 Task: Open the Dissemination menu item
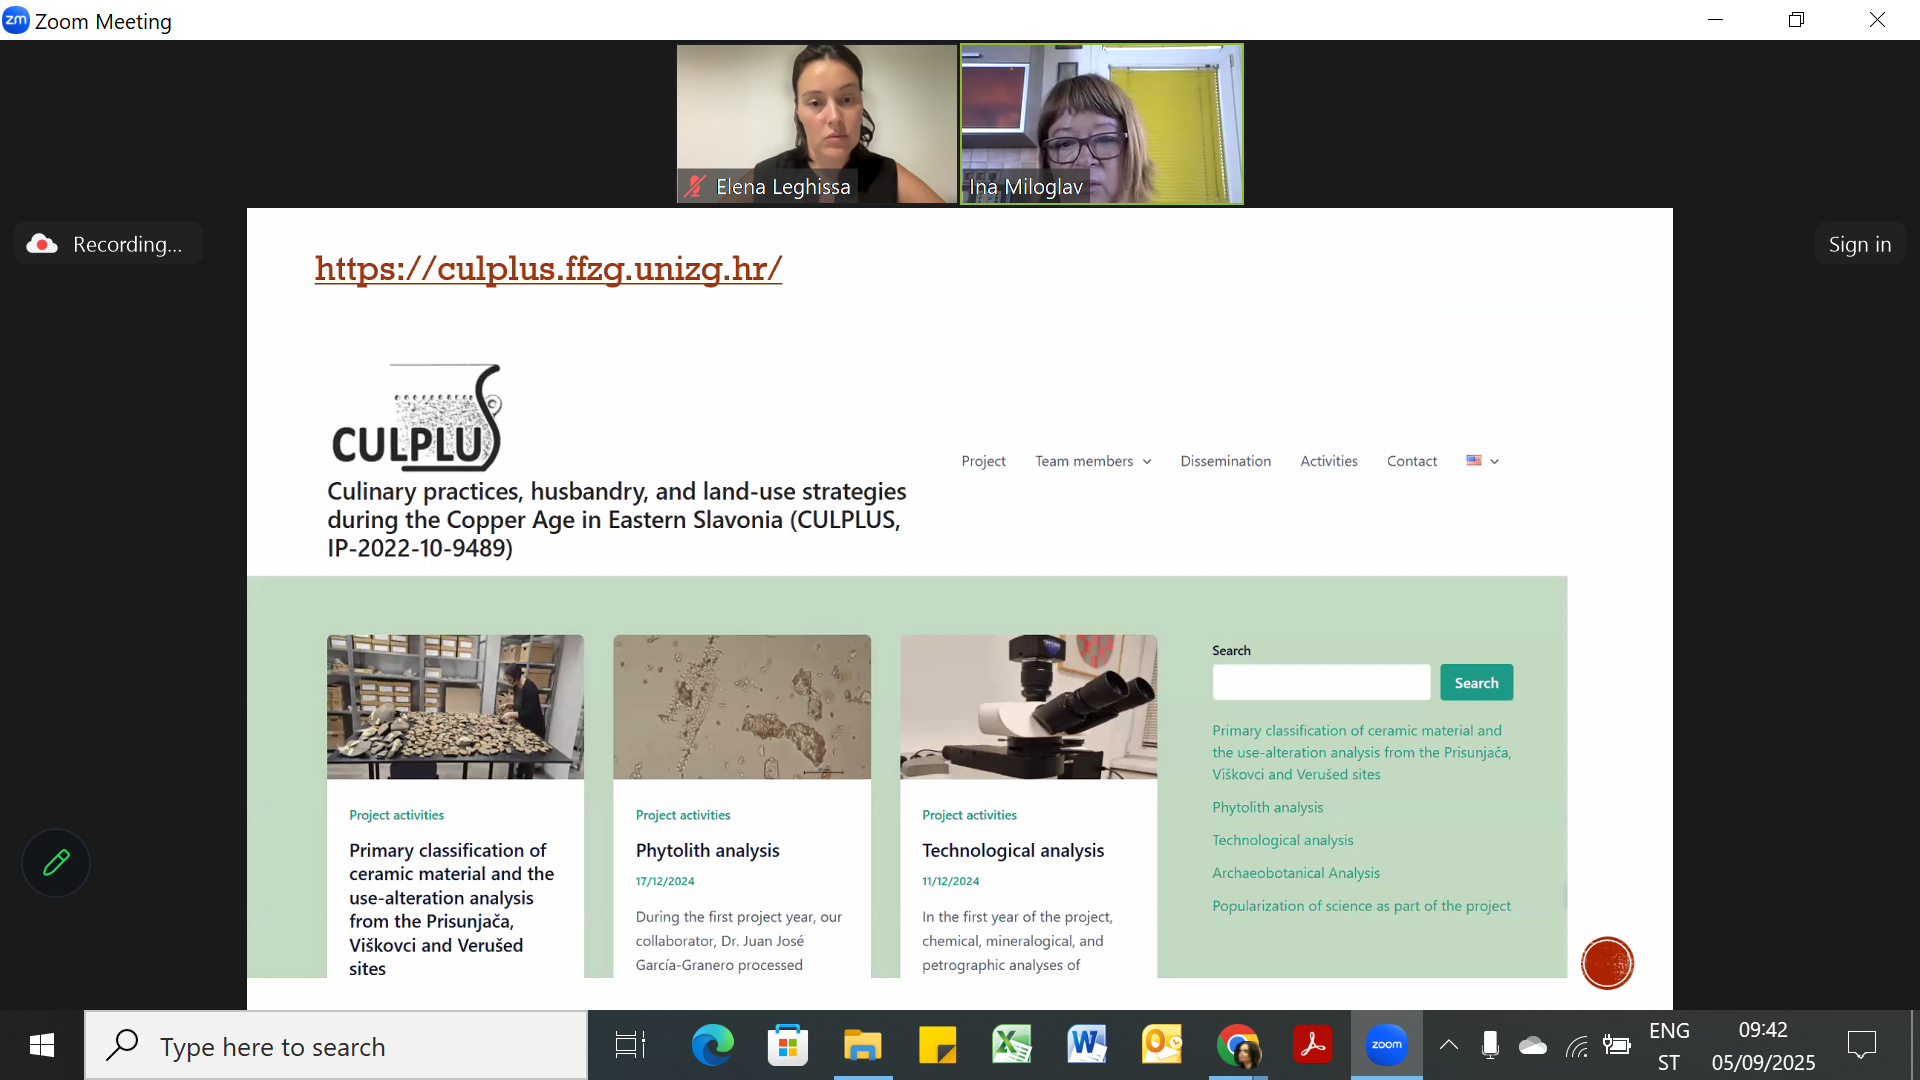(x=1225, y=461)
